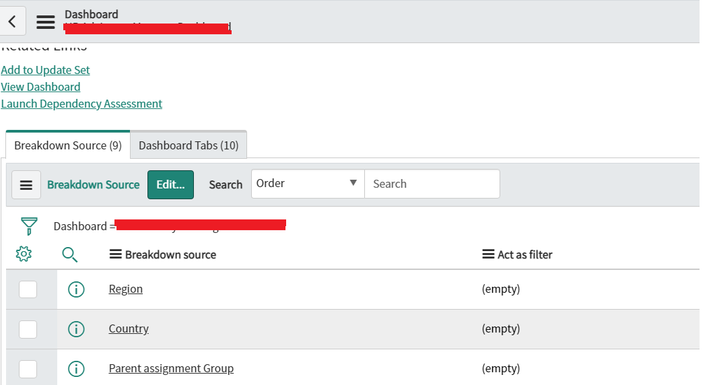Click the Dashboard = filter breadcrumb
The width and height of the screenshot is (713, 385).
(x=170, y=226)
